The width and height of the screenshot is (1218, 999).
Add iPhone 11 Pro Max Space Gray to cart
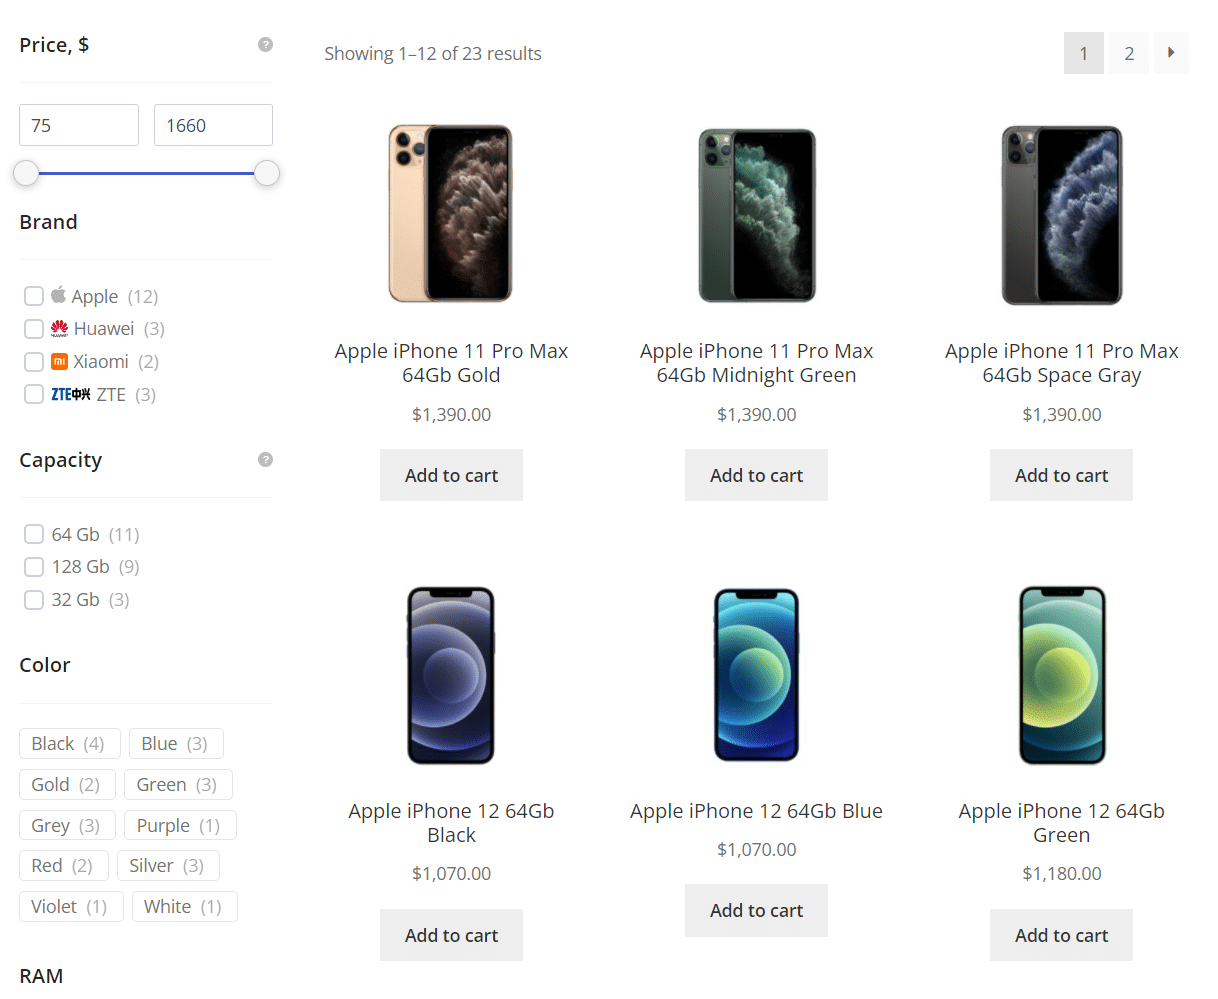click(x=1061, y=475)
